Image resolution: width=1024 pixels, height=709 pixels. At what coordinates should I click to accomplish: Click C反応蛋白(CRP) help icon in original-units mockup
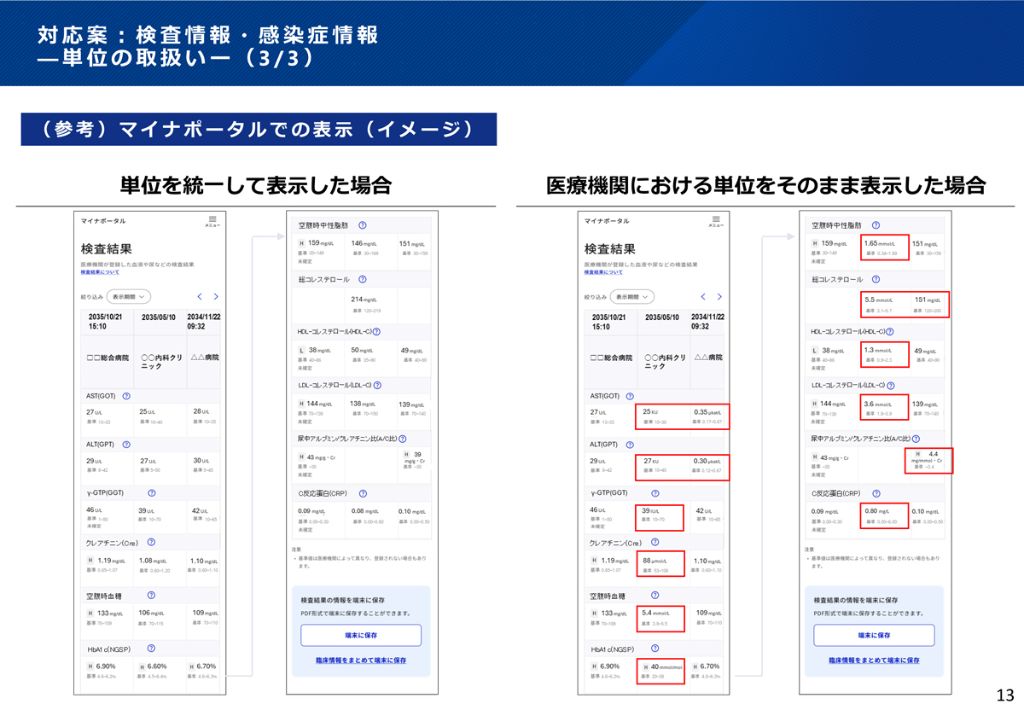click(876, 494)
